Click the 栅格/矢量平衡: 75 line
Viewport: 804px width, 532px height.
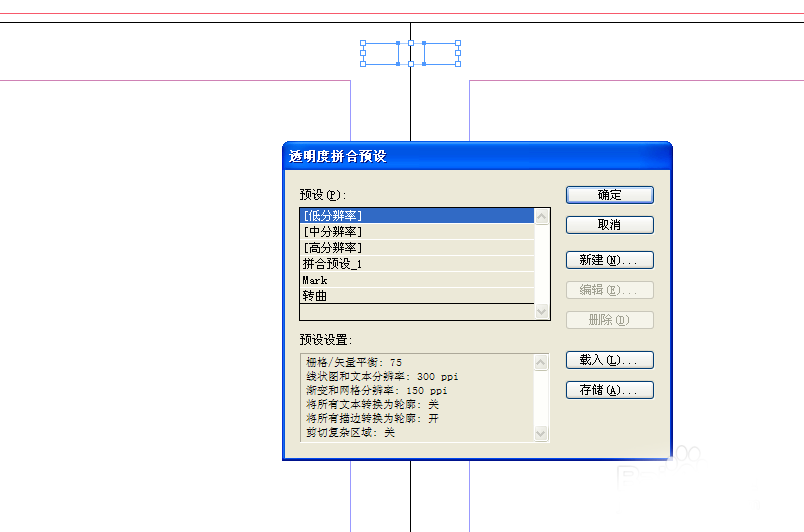(x=354, y=362)
